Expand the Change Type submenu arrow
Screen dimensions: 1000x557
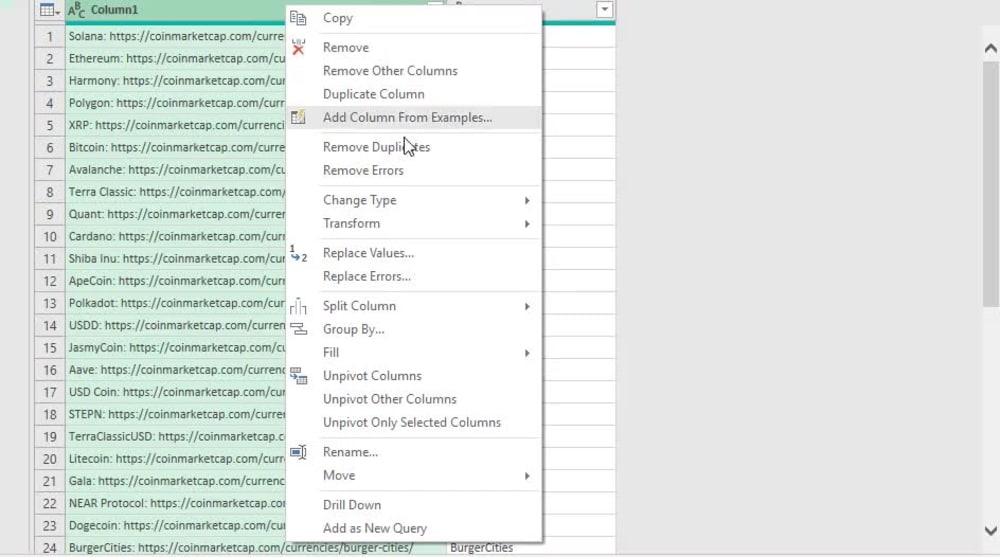(527, 200)
